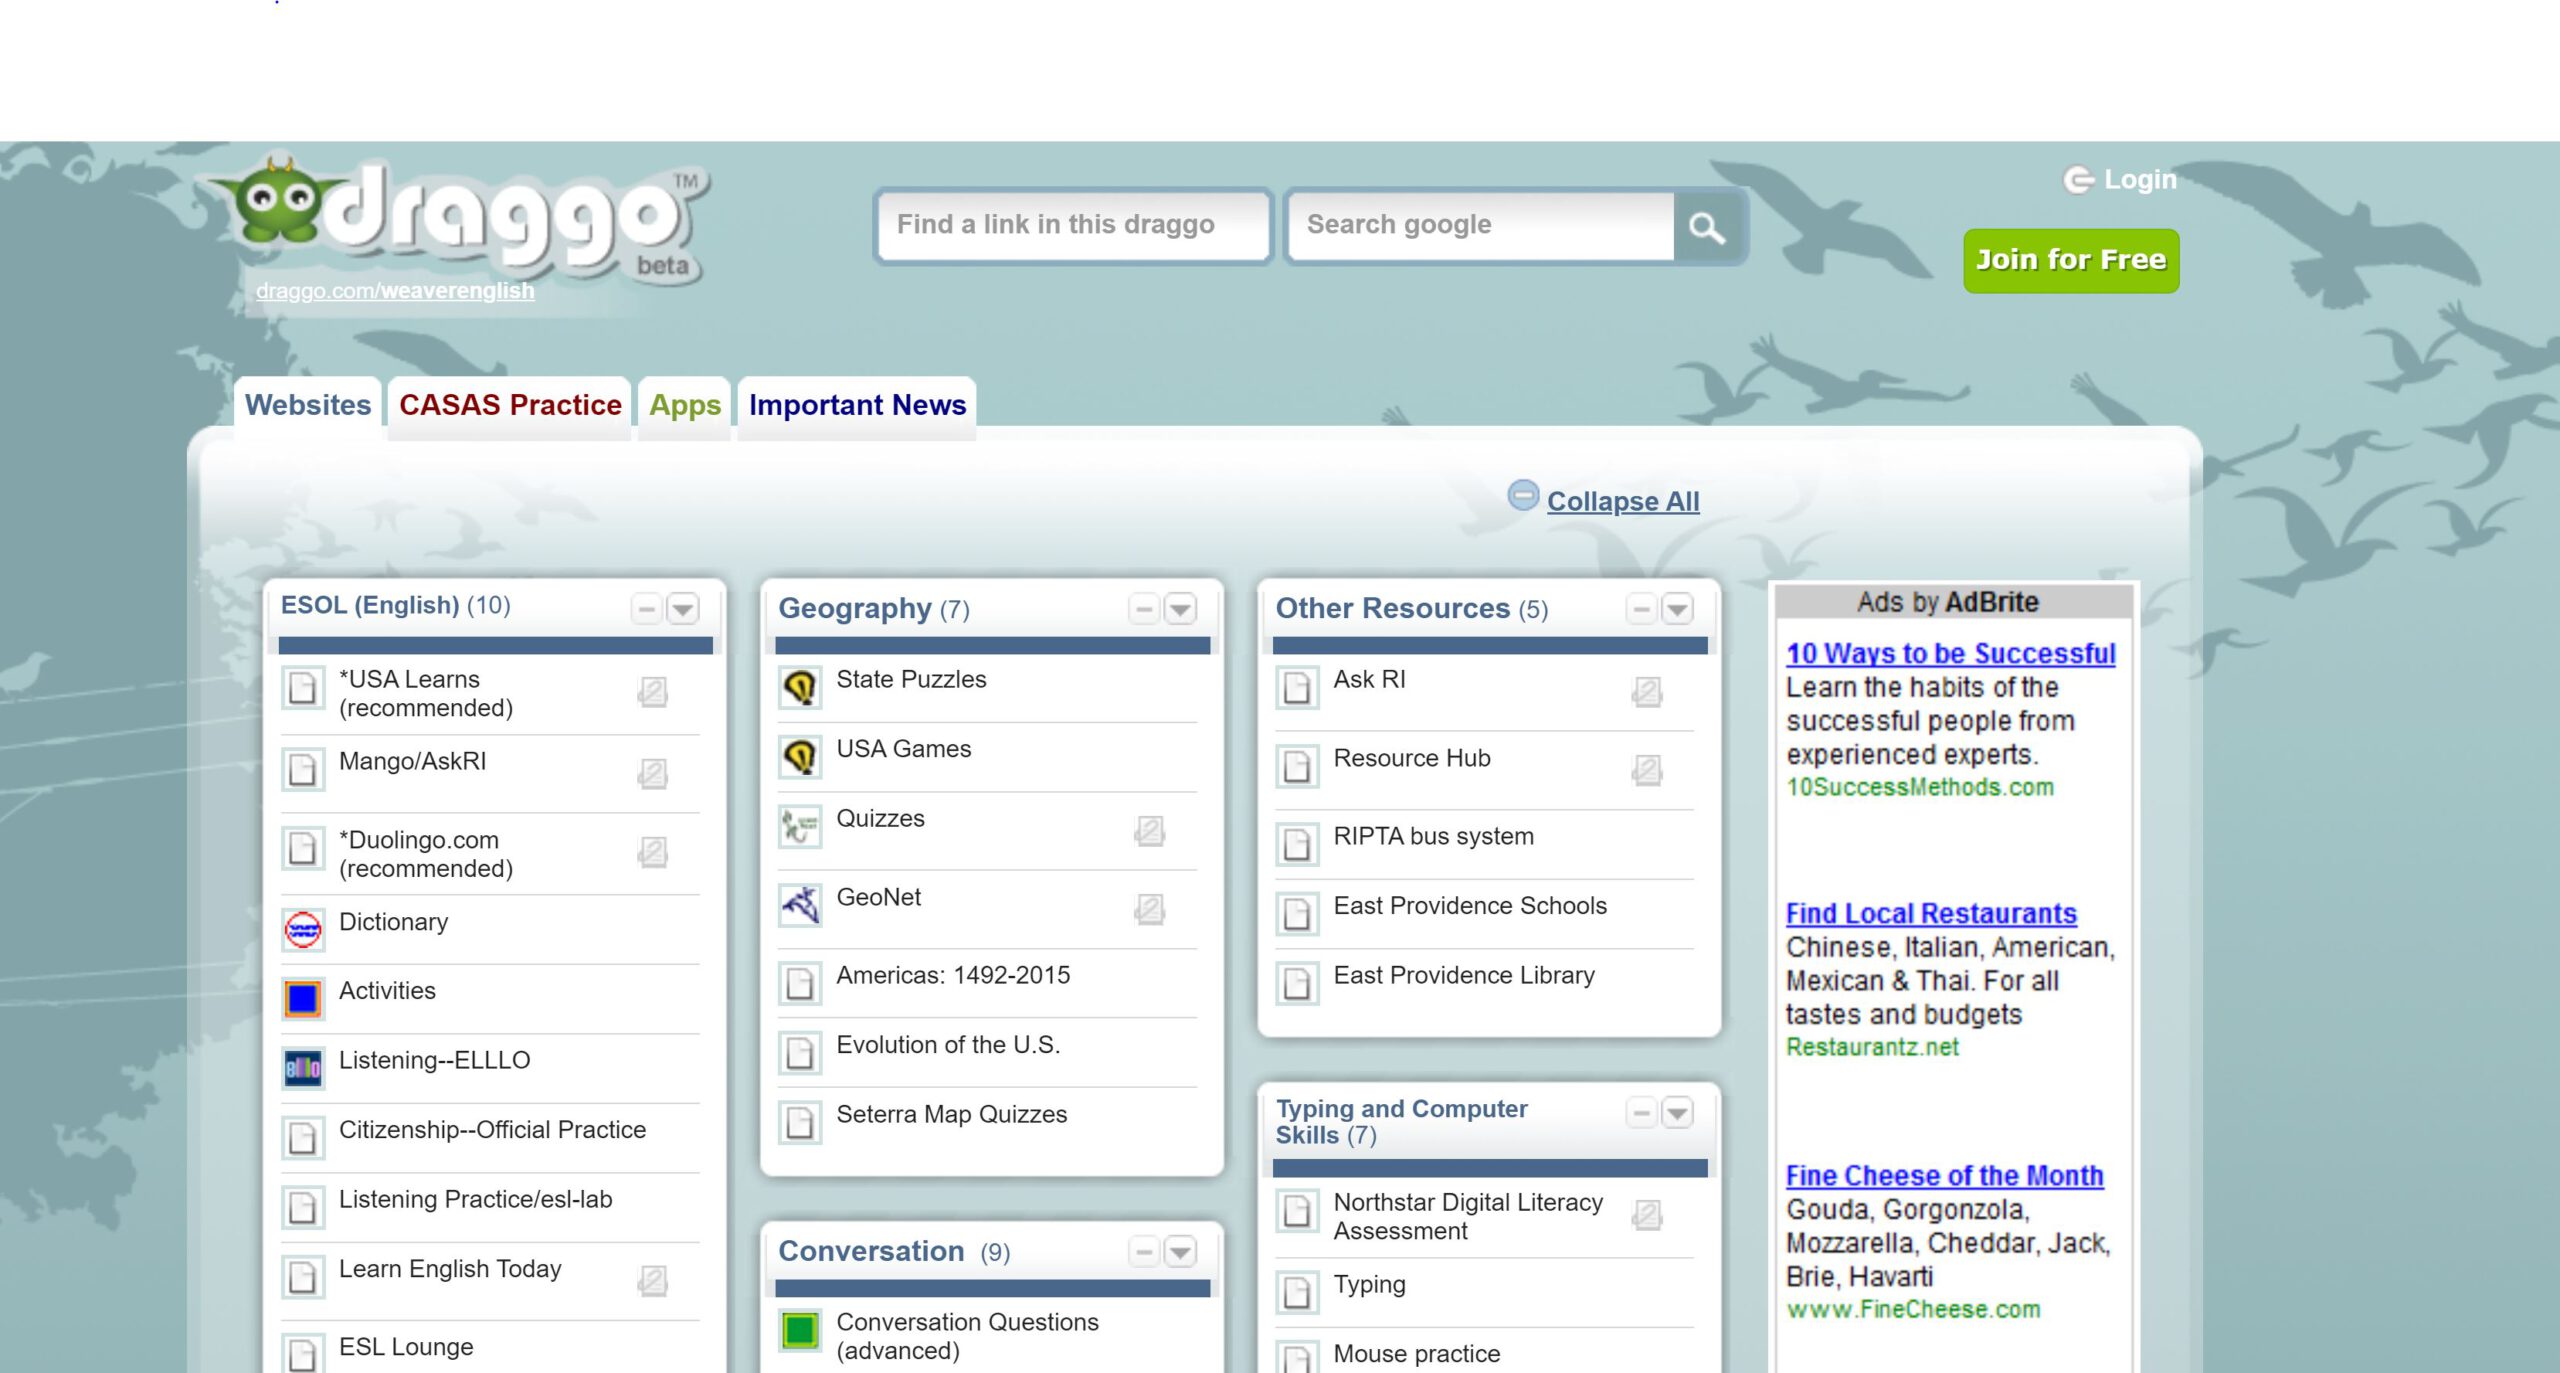The image size is (2560, 1373).
Task: Open the Listening Practice/esl-lab link
Action: (475, 1199)
